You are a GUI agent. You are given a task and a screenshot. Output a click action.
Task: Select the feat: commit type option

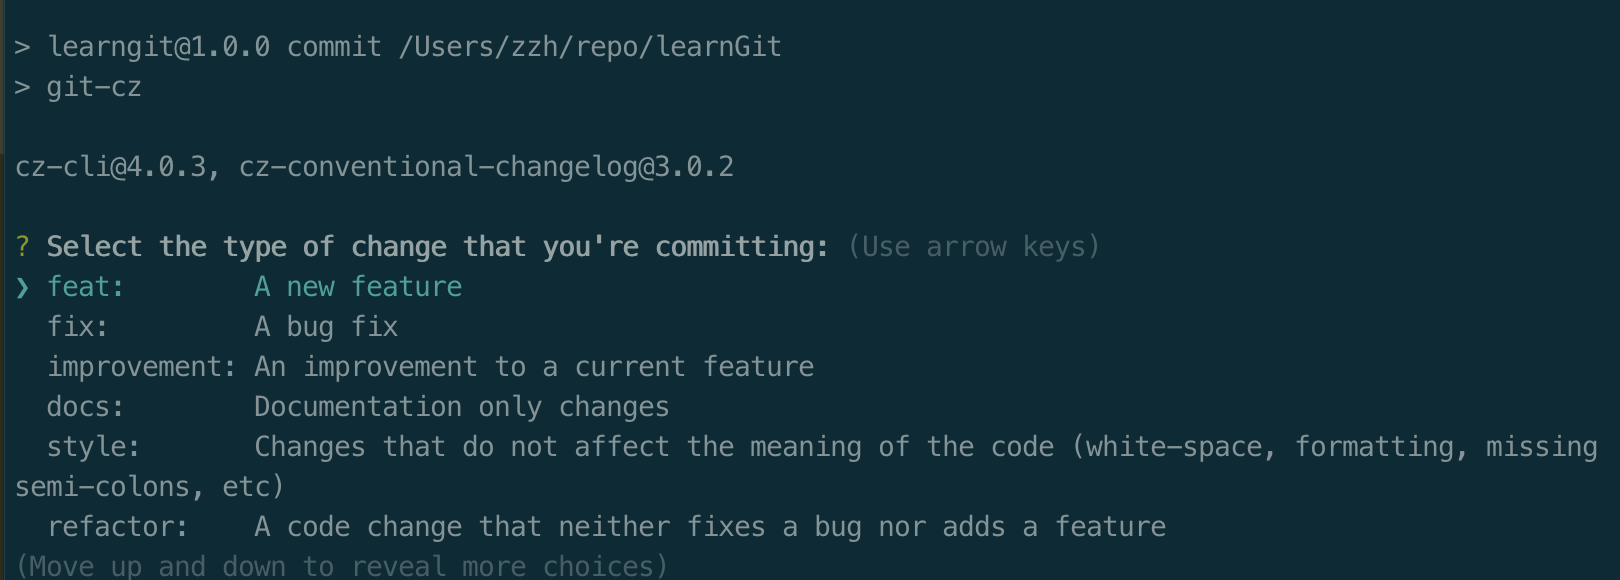pos(85,287)
